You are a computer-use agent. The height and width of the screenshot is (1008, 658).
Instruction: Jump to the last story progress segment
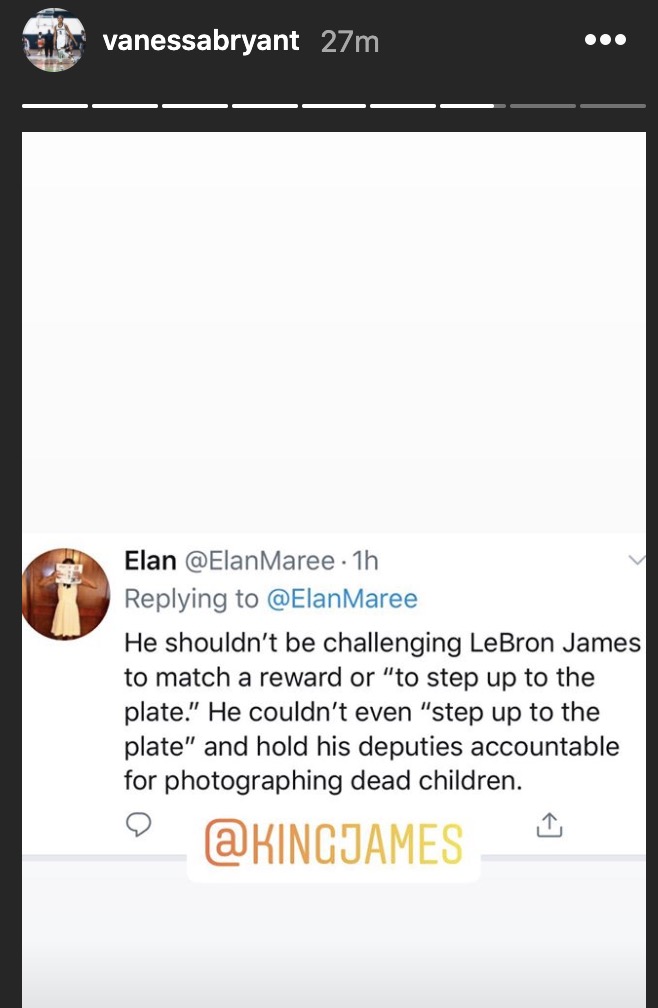coord(613,105)
